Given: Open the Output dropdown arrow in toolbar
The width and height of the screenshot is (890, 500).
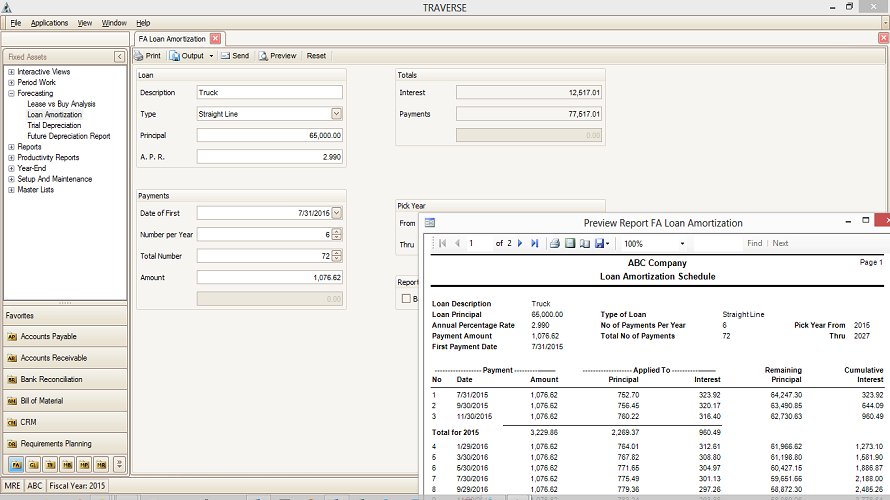Looking at the screenshot, I should coord(210,56).
